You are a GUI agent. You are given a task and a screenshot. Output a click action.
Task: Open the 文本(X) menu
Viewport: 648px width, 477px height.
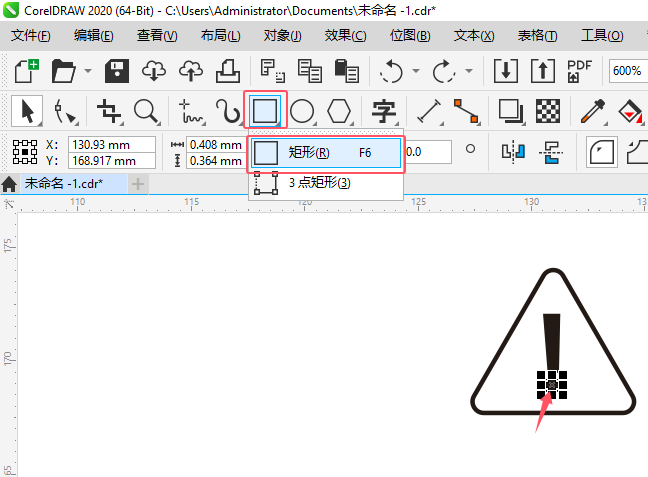tap(474, 36)
